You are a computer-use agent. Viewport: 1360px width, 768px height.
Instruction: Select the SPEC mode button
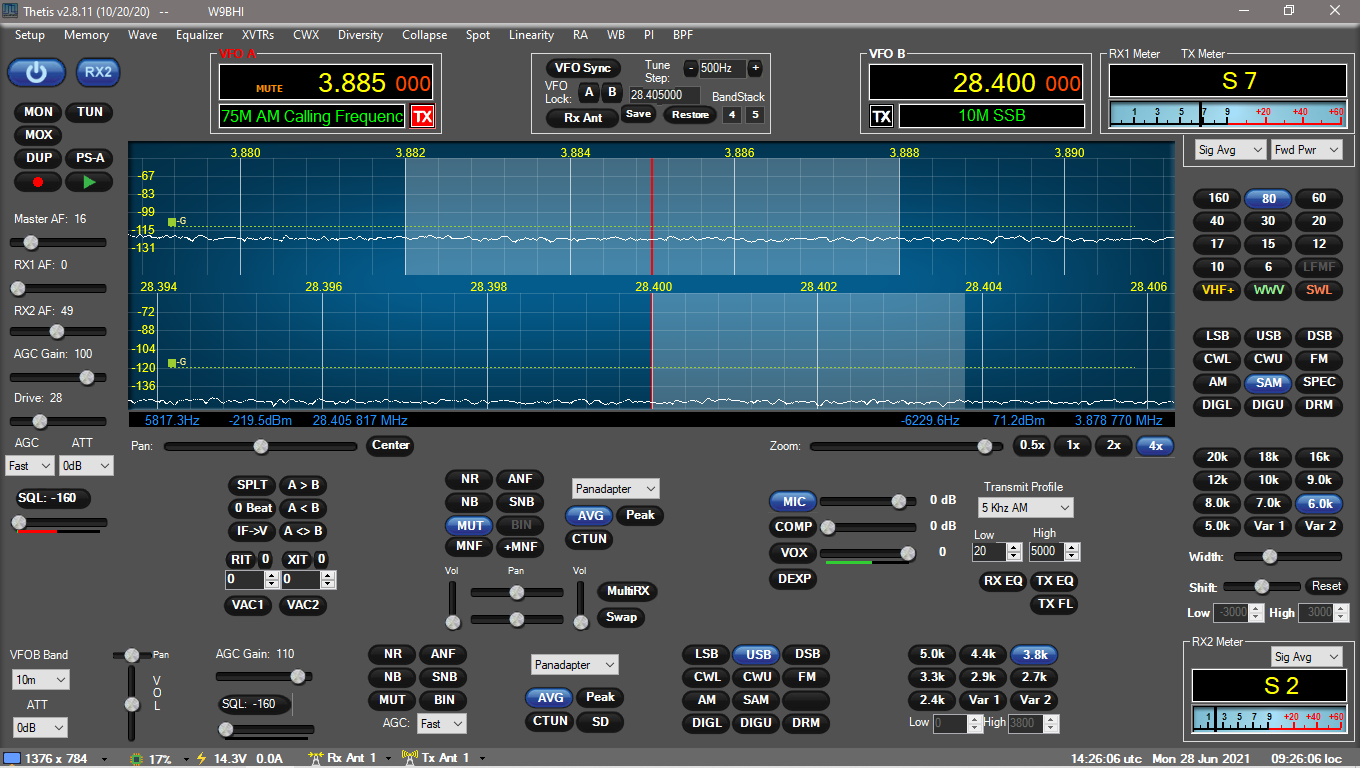(x=1320, y=382)
